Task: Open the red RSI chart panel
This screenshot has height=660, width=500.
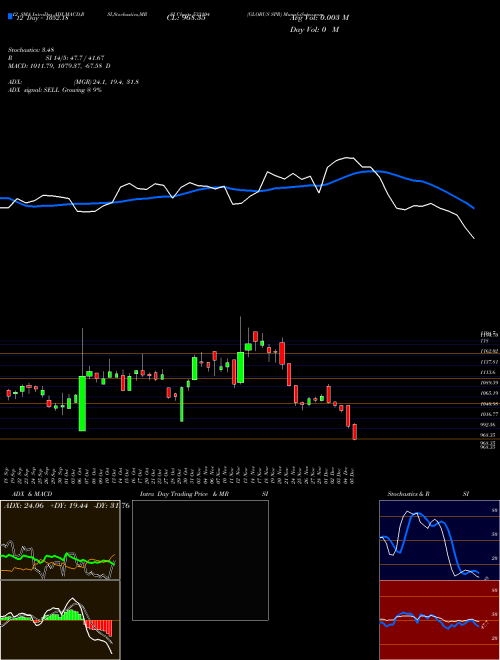Action: (439, 620)
